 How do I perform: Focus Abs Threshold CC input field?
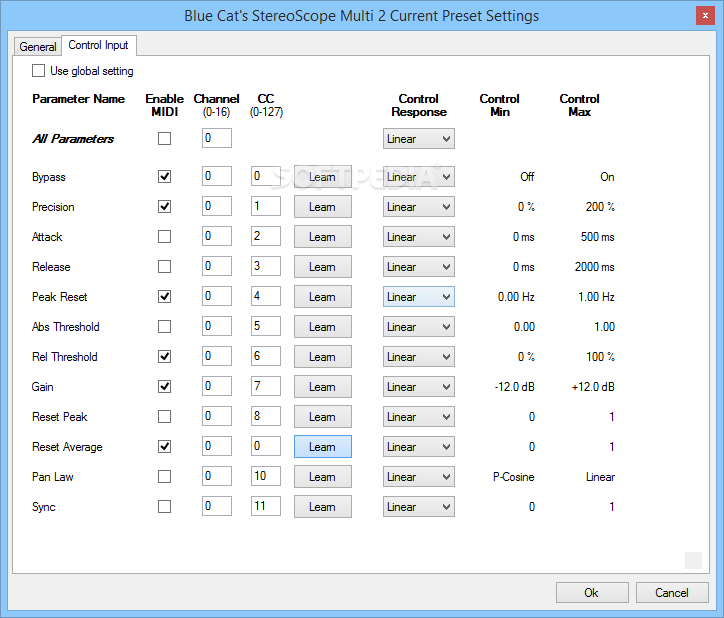pyautogui.click(x=265, y=326)
